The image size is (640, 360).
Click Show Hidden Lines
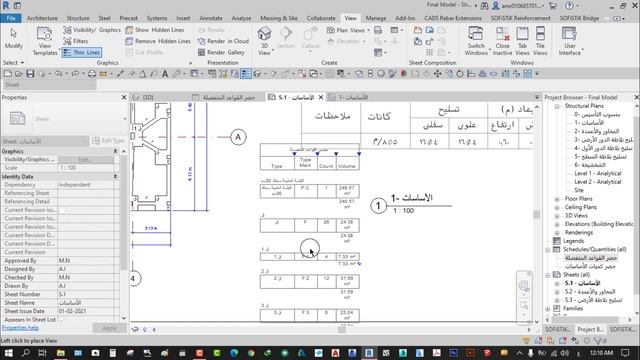coord(155,30)
